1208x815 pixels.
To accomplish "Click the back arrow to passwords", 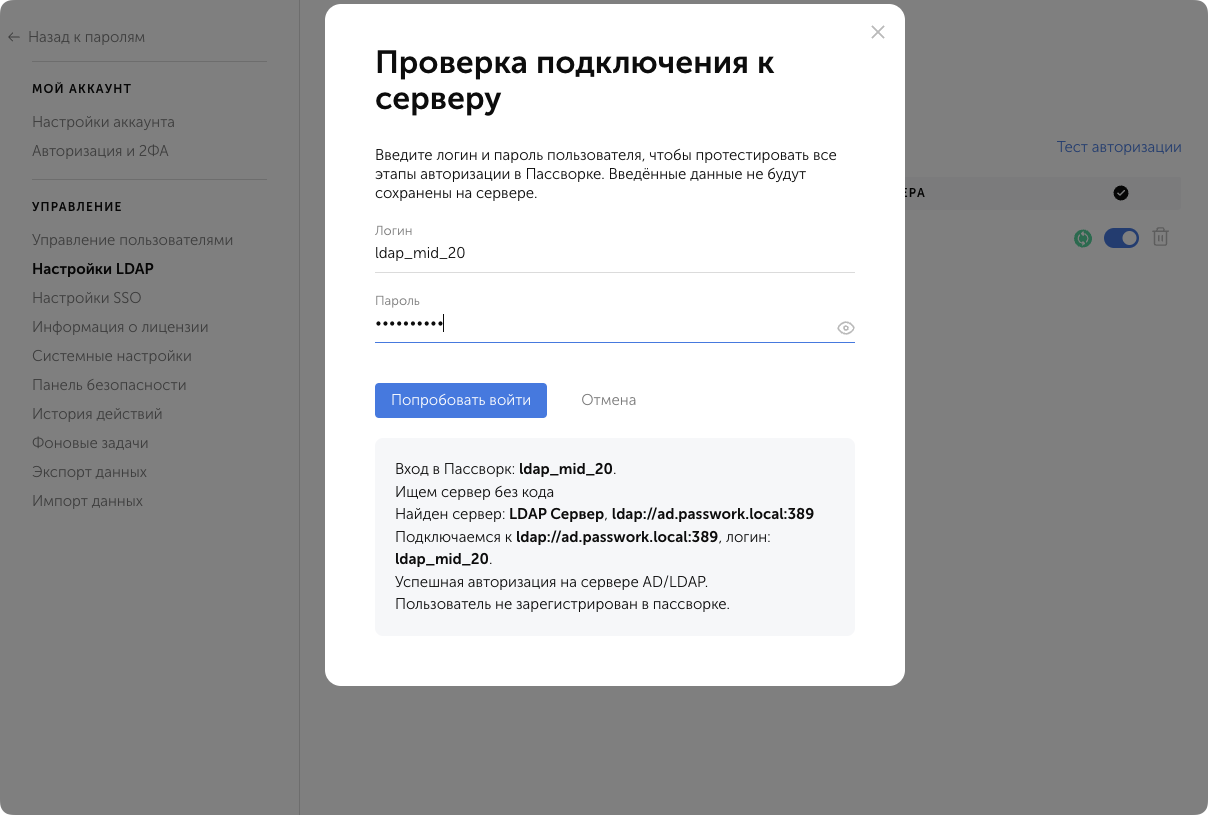I will point(14,37).
